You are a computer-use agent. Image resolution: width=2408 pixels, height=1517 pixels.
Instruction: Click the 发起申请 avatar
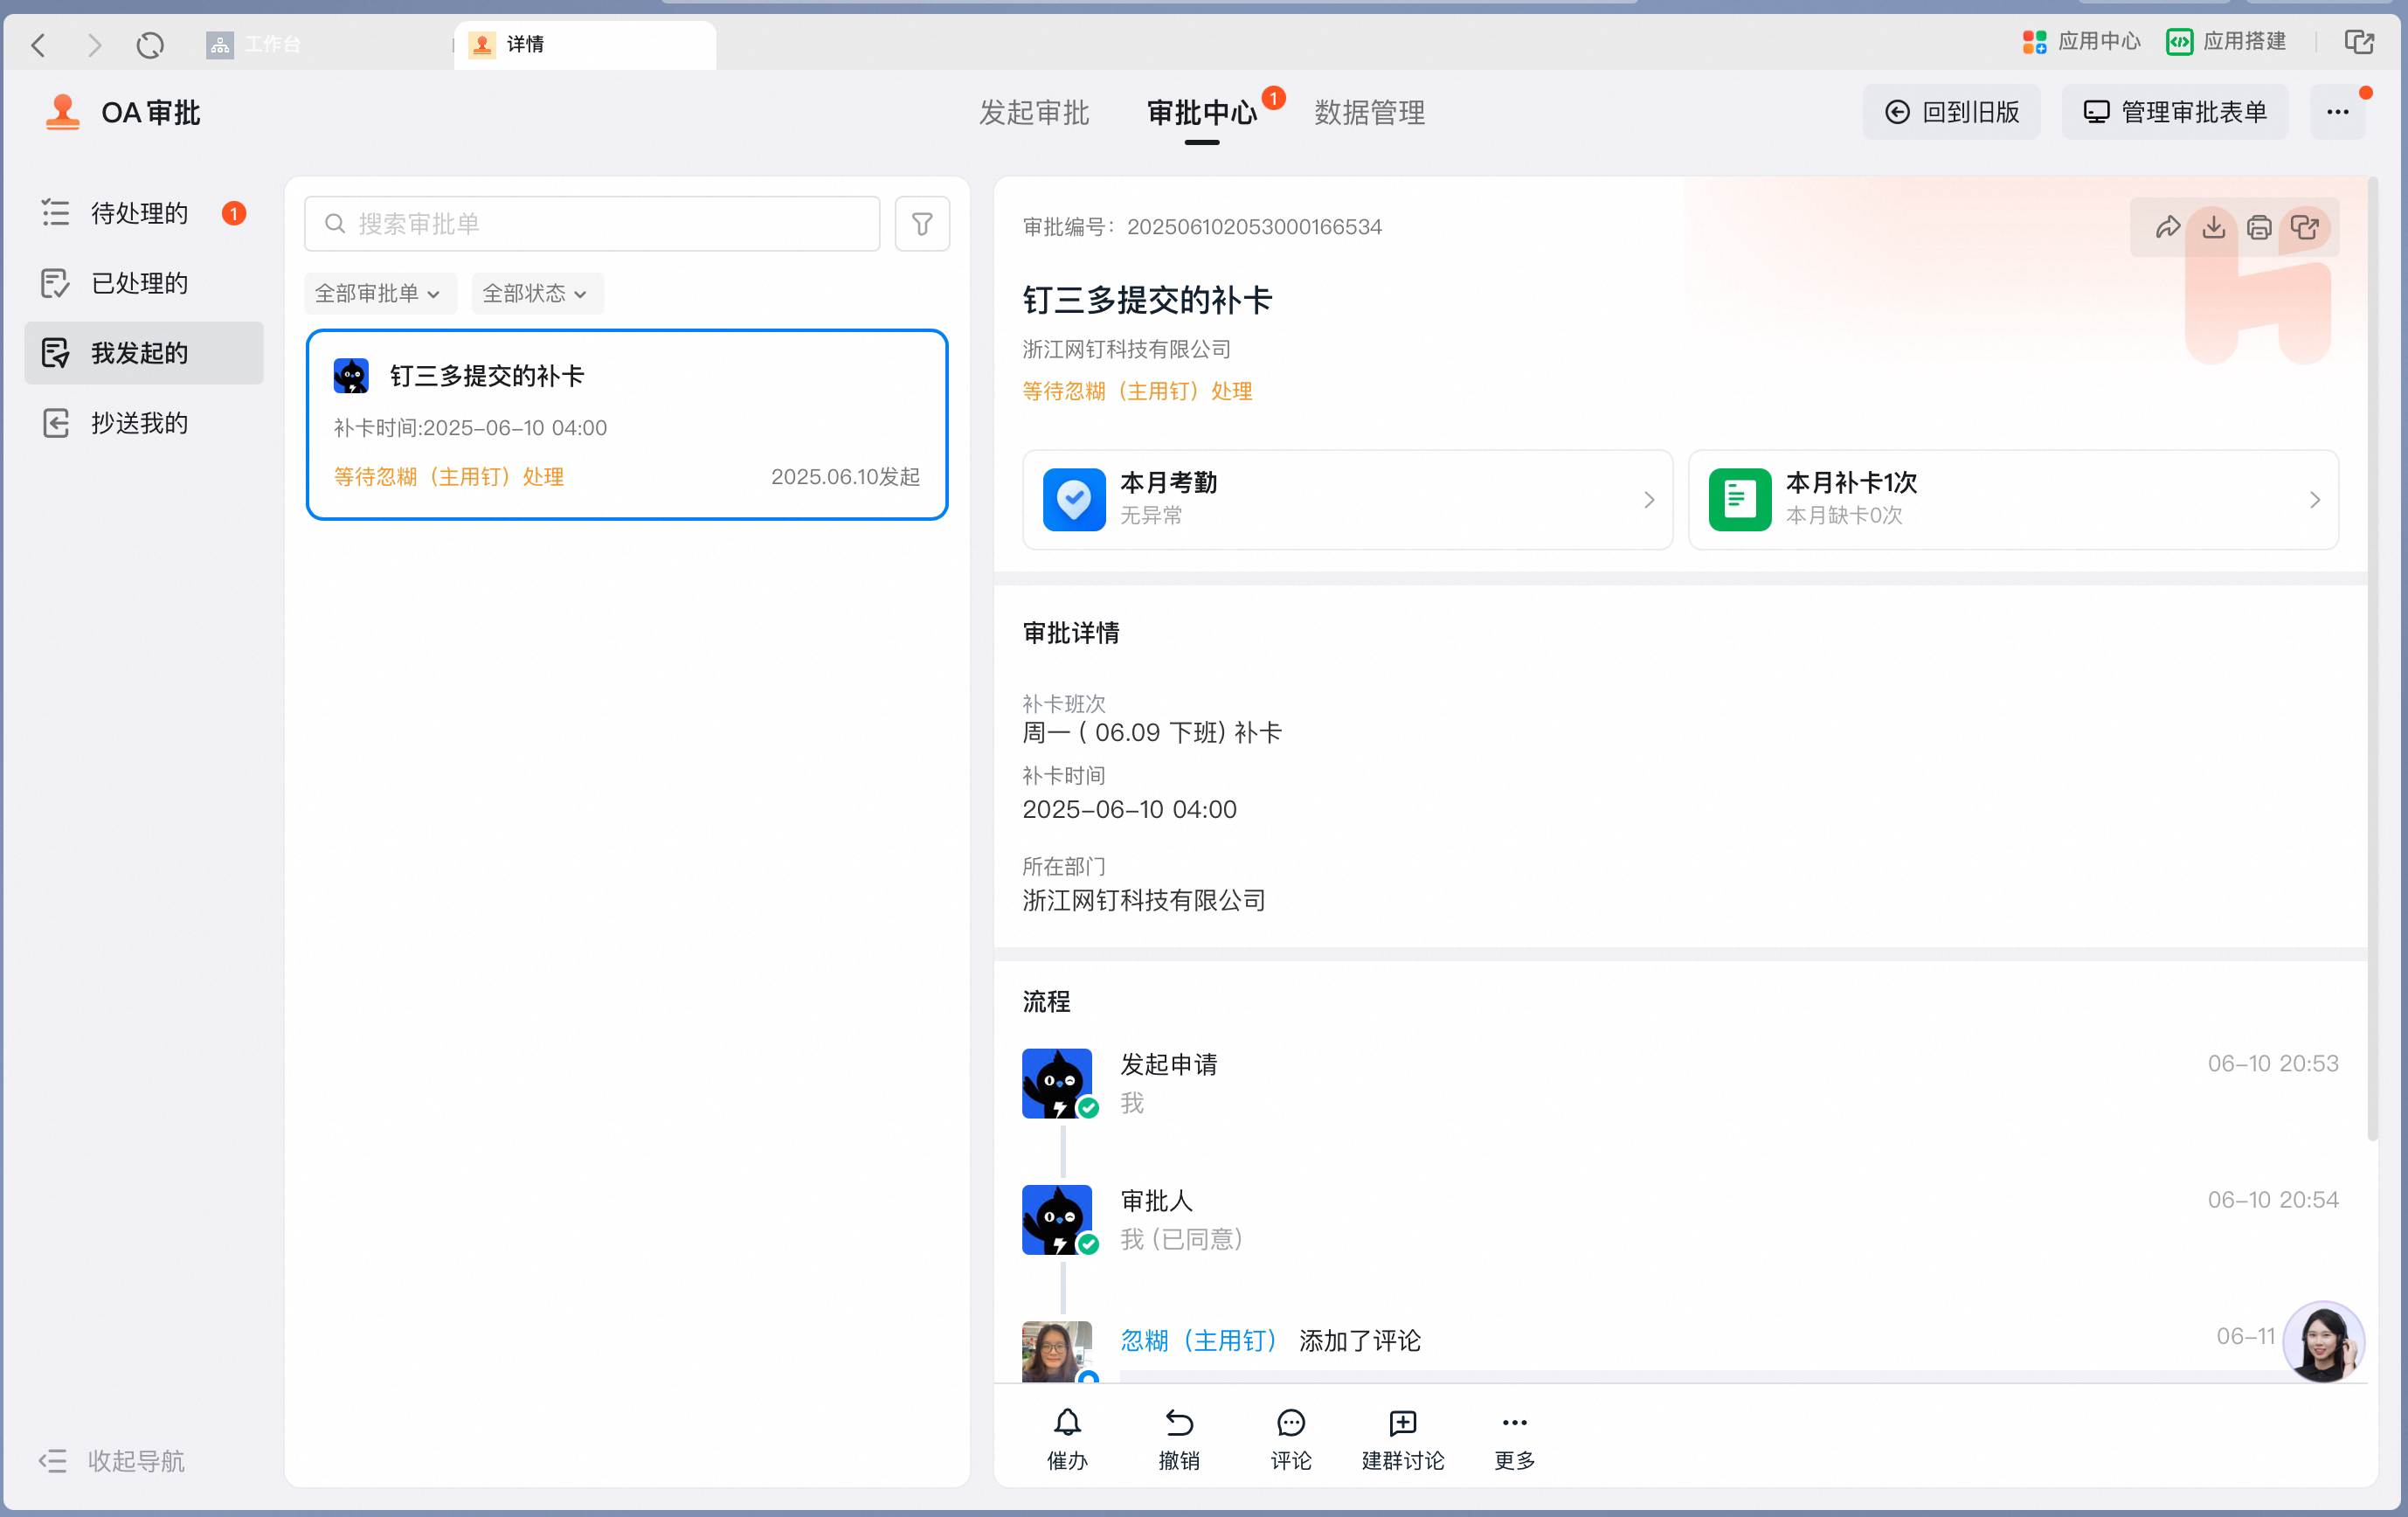pos(1057,1083)
